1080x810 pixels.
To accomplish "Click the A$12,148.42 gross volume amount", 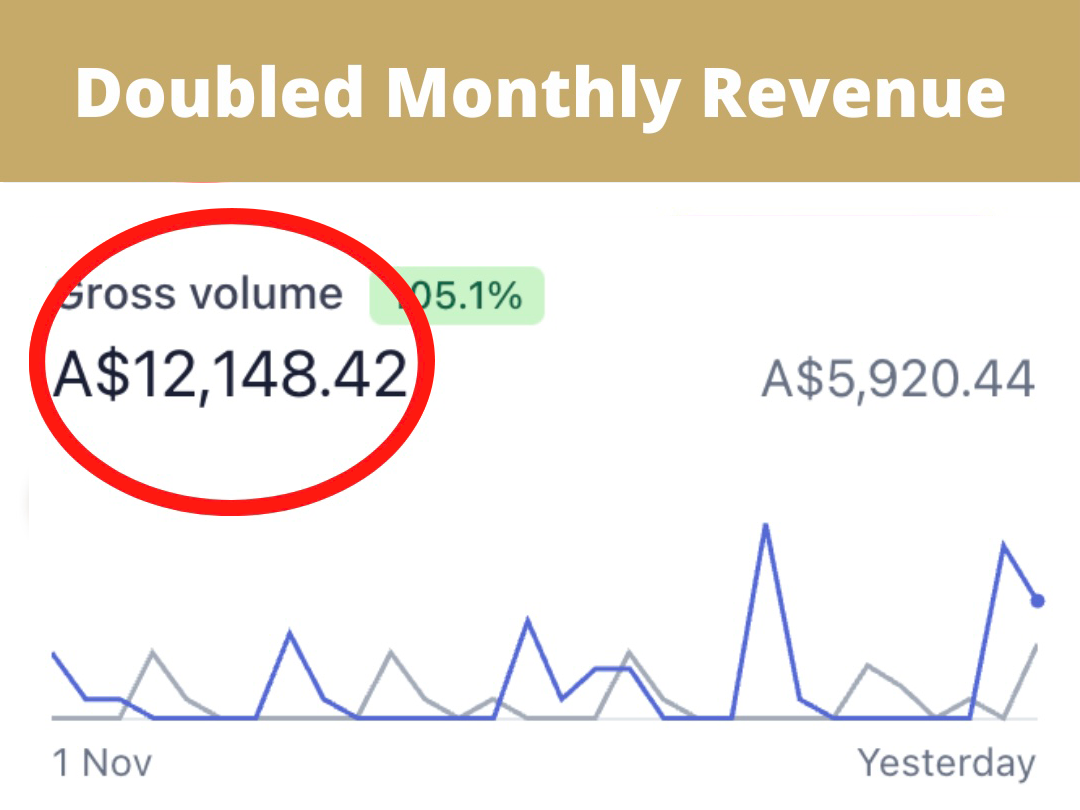I will (x=231, y=376).
